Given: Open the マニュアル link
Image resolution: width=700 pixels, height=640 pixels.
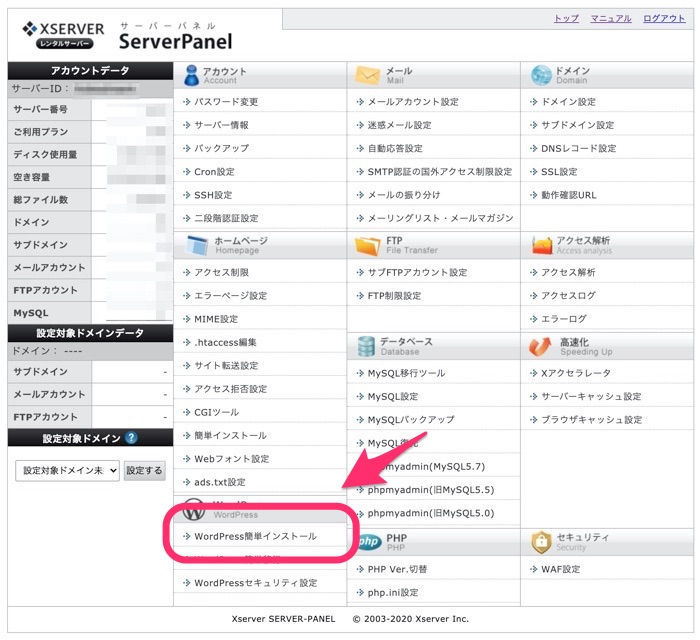Looking at the screenshot, I should [x=611, y=18].
